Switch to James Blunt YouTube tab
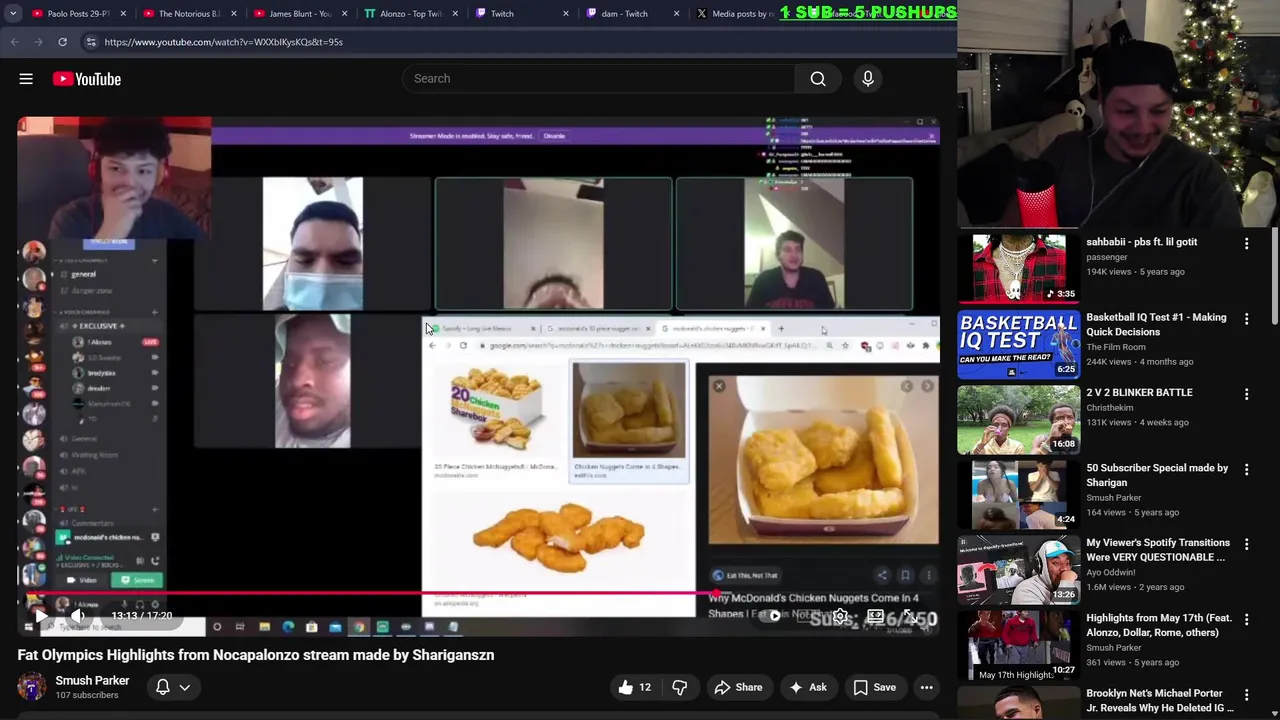1280x720 pixels. point(298,14)
